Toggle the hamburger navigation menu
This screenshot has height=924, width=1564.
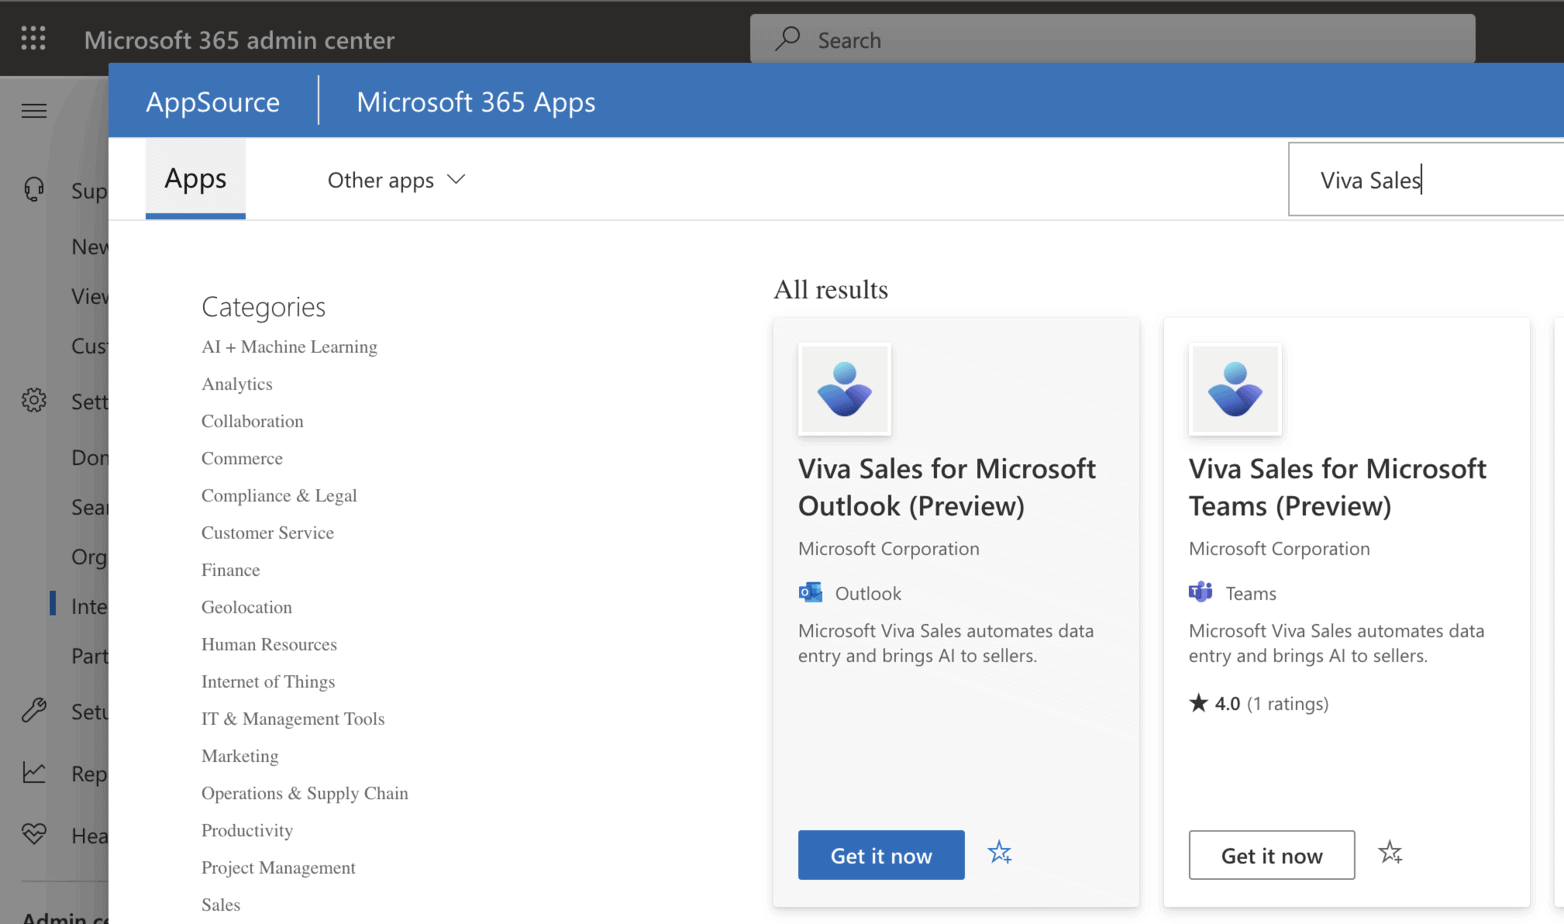coord(34,110)
